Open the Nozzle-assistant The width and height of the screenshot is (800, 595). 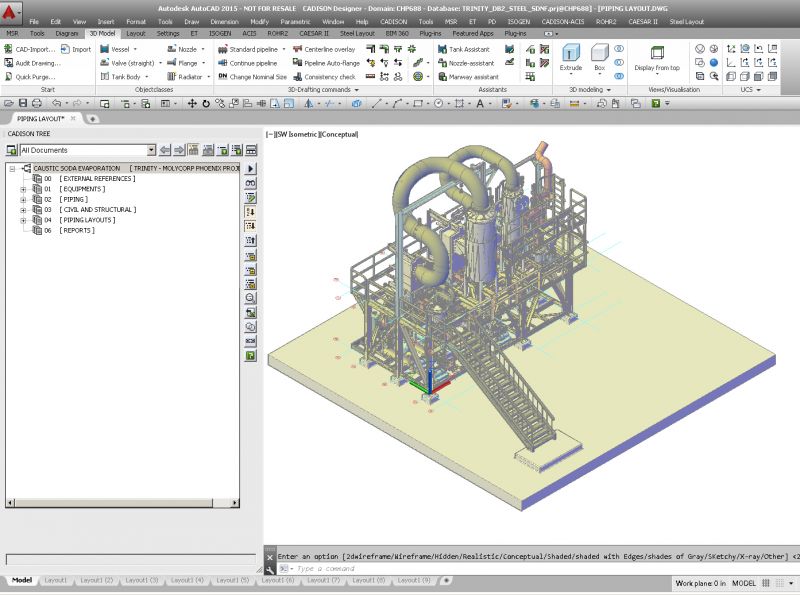(466, 63)
